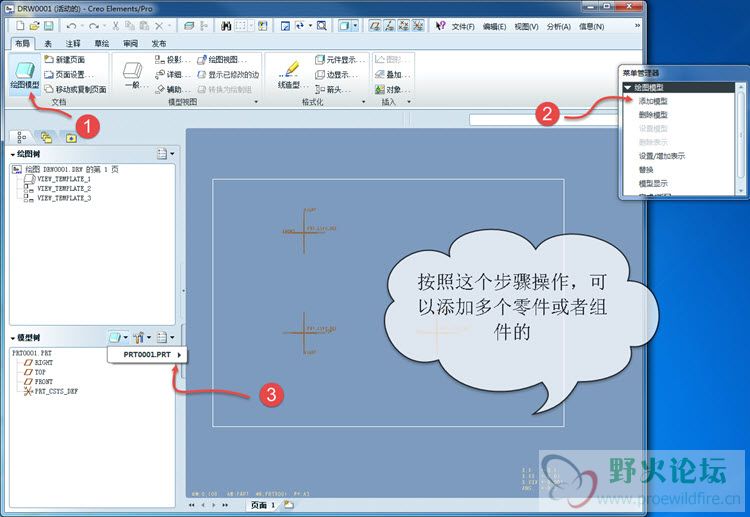The image size is (750, 517).
Task: Toggle datum point display icon
Action: point(404,26)
